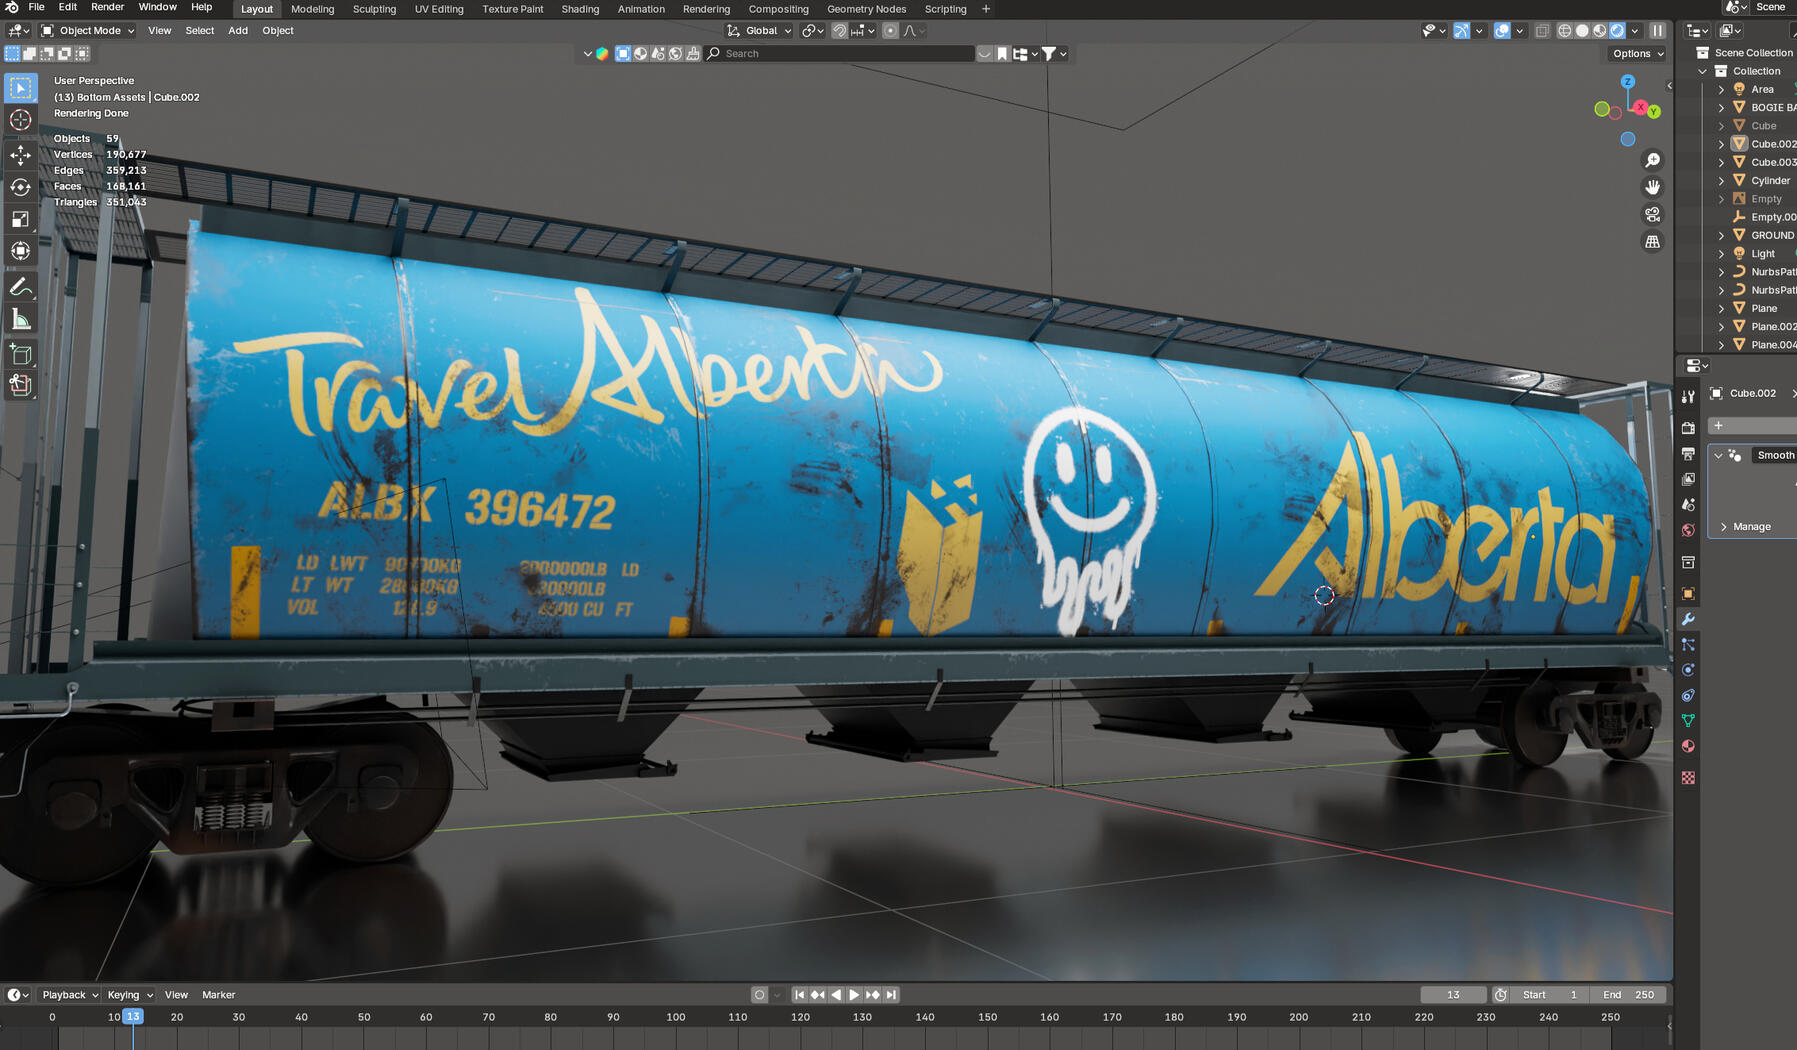Image resolution: width=1797 pixels, height=1050 pixels.
Task: Pick the Measure tool
Action: pyautogui.click(x=20, y=320)
